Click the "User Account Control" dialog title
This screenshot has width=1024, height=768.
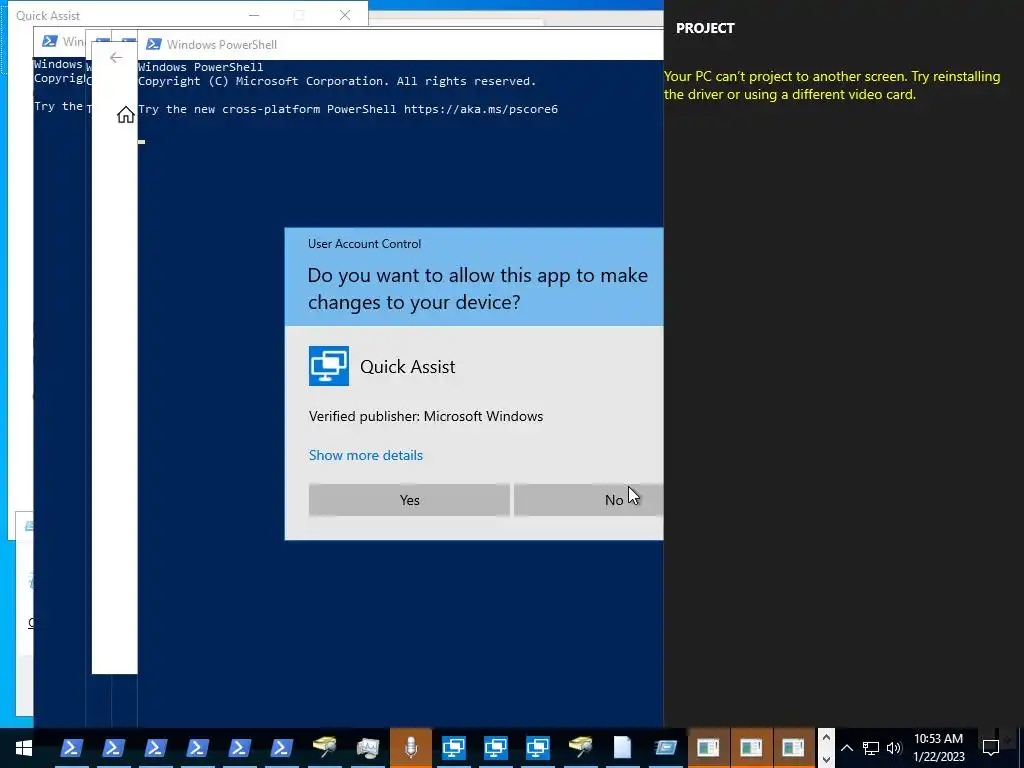[x=364, y=244]
